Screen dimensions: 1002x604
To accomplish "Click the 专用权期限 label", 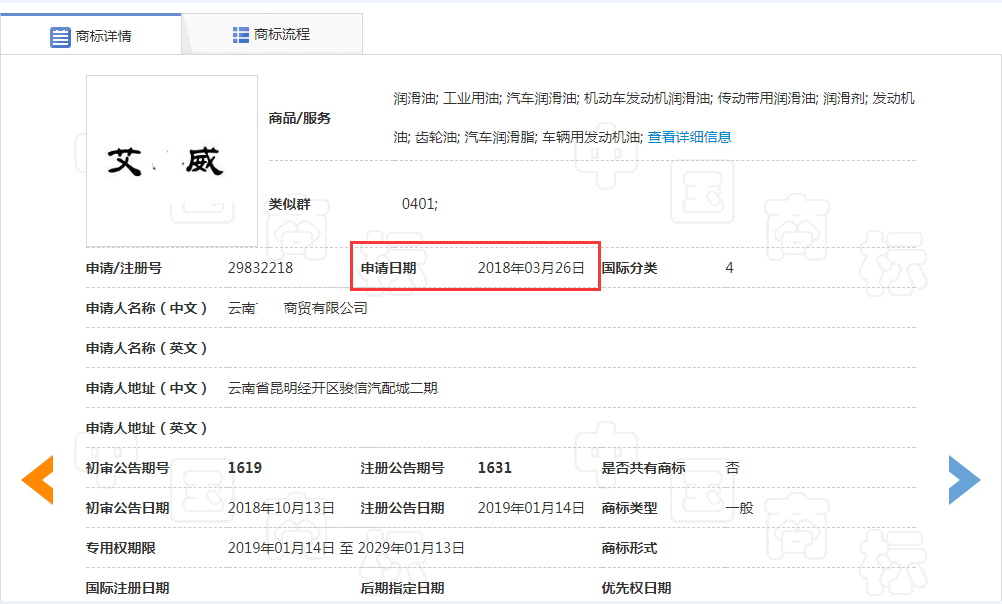I will (x=121, y=548).
